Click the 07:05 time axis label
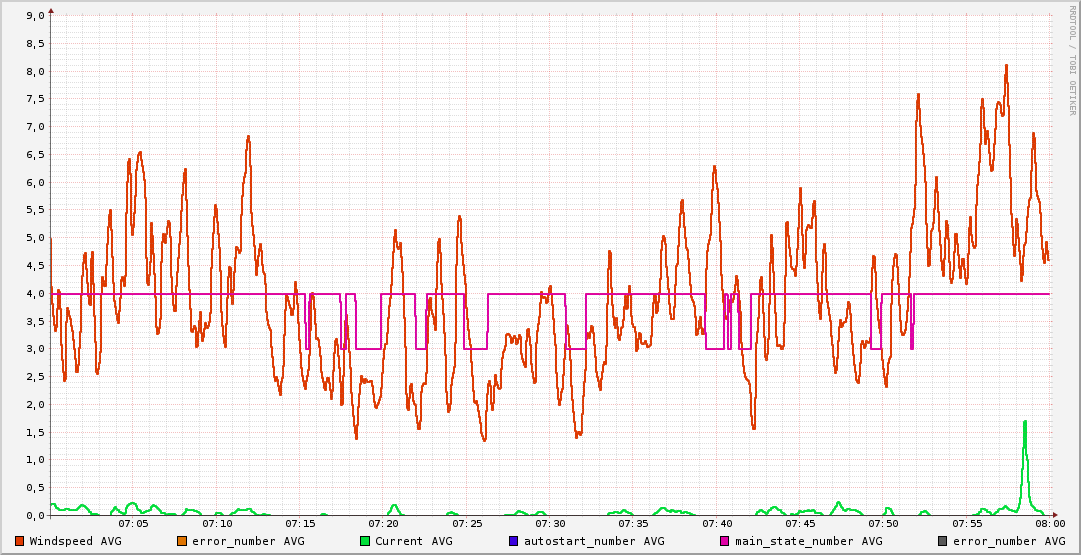 click(133, 523)
